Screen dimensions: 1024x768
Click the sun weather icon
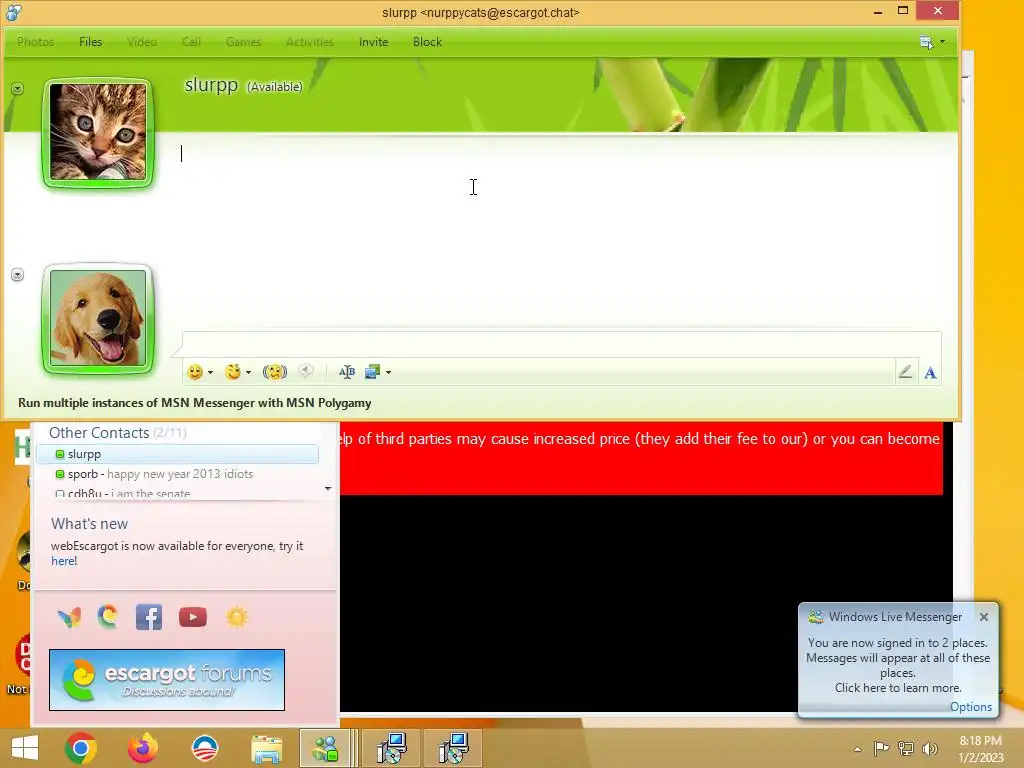point(236,617)
